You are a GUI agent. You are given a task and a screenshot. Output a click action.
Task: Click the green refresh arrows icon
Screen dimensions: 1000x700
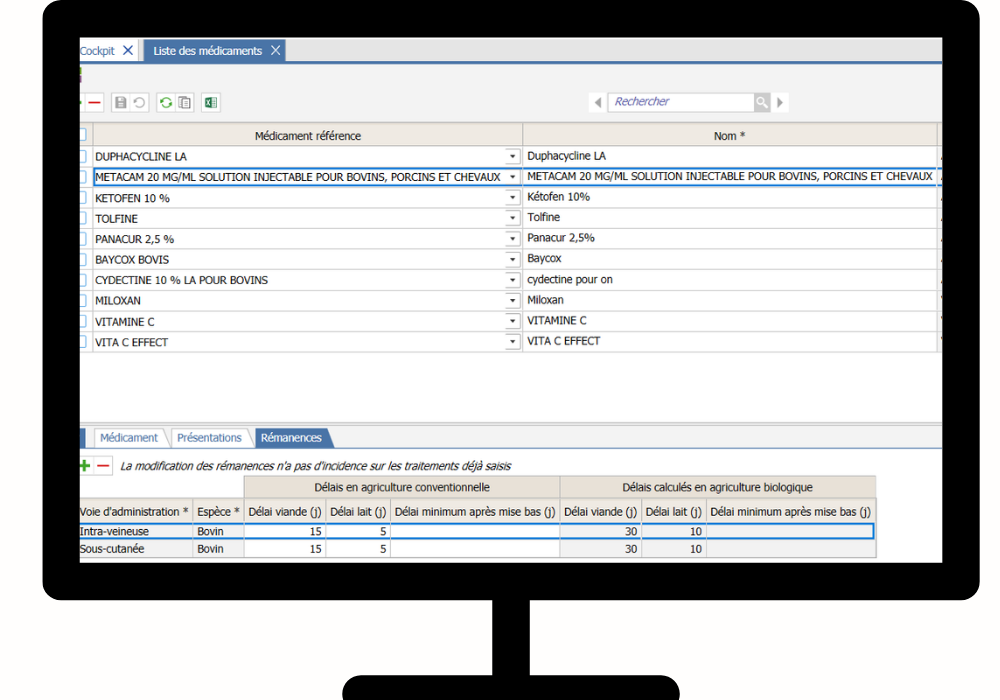click(166, 103)
